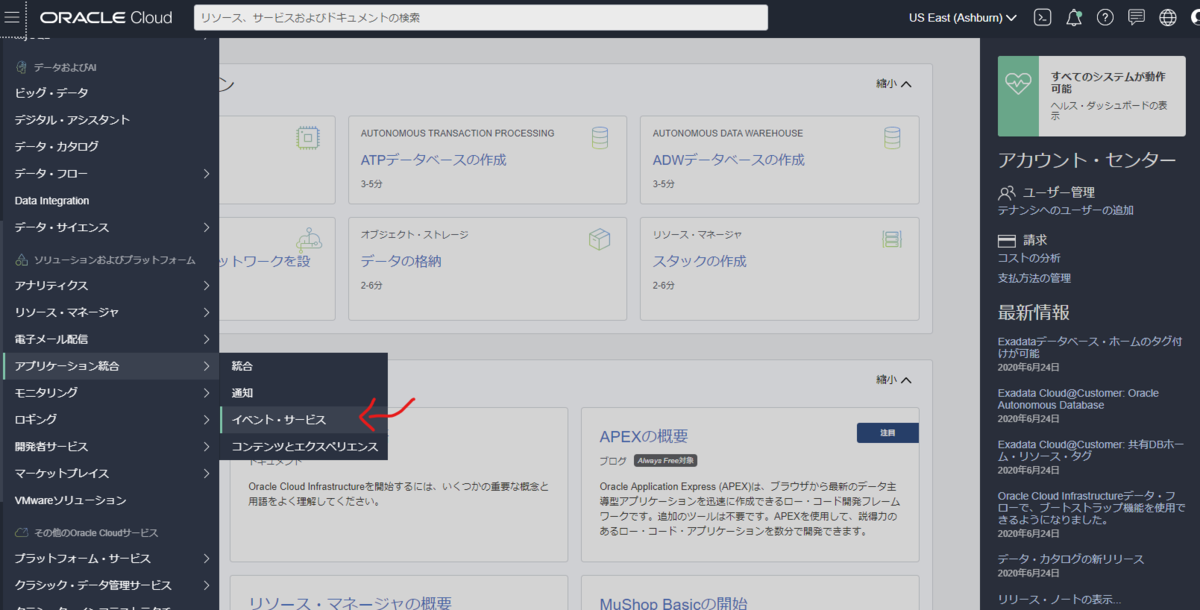Open Cloud Shell terminal icon
The width and height of the screenshot is (1200, 610).
pyautogui.click(x=1042, y=17)
